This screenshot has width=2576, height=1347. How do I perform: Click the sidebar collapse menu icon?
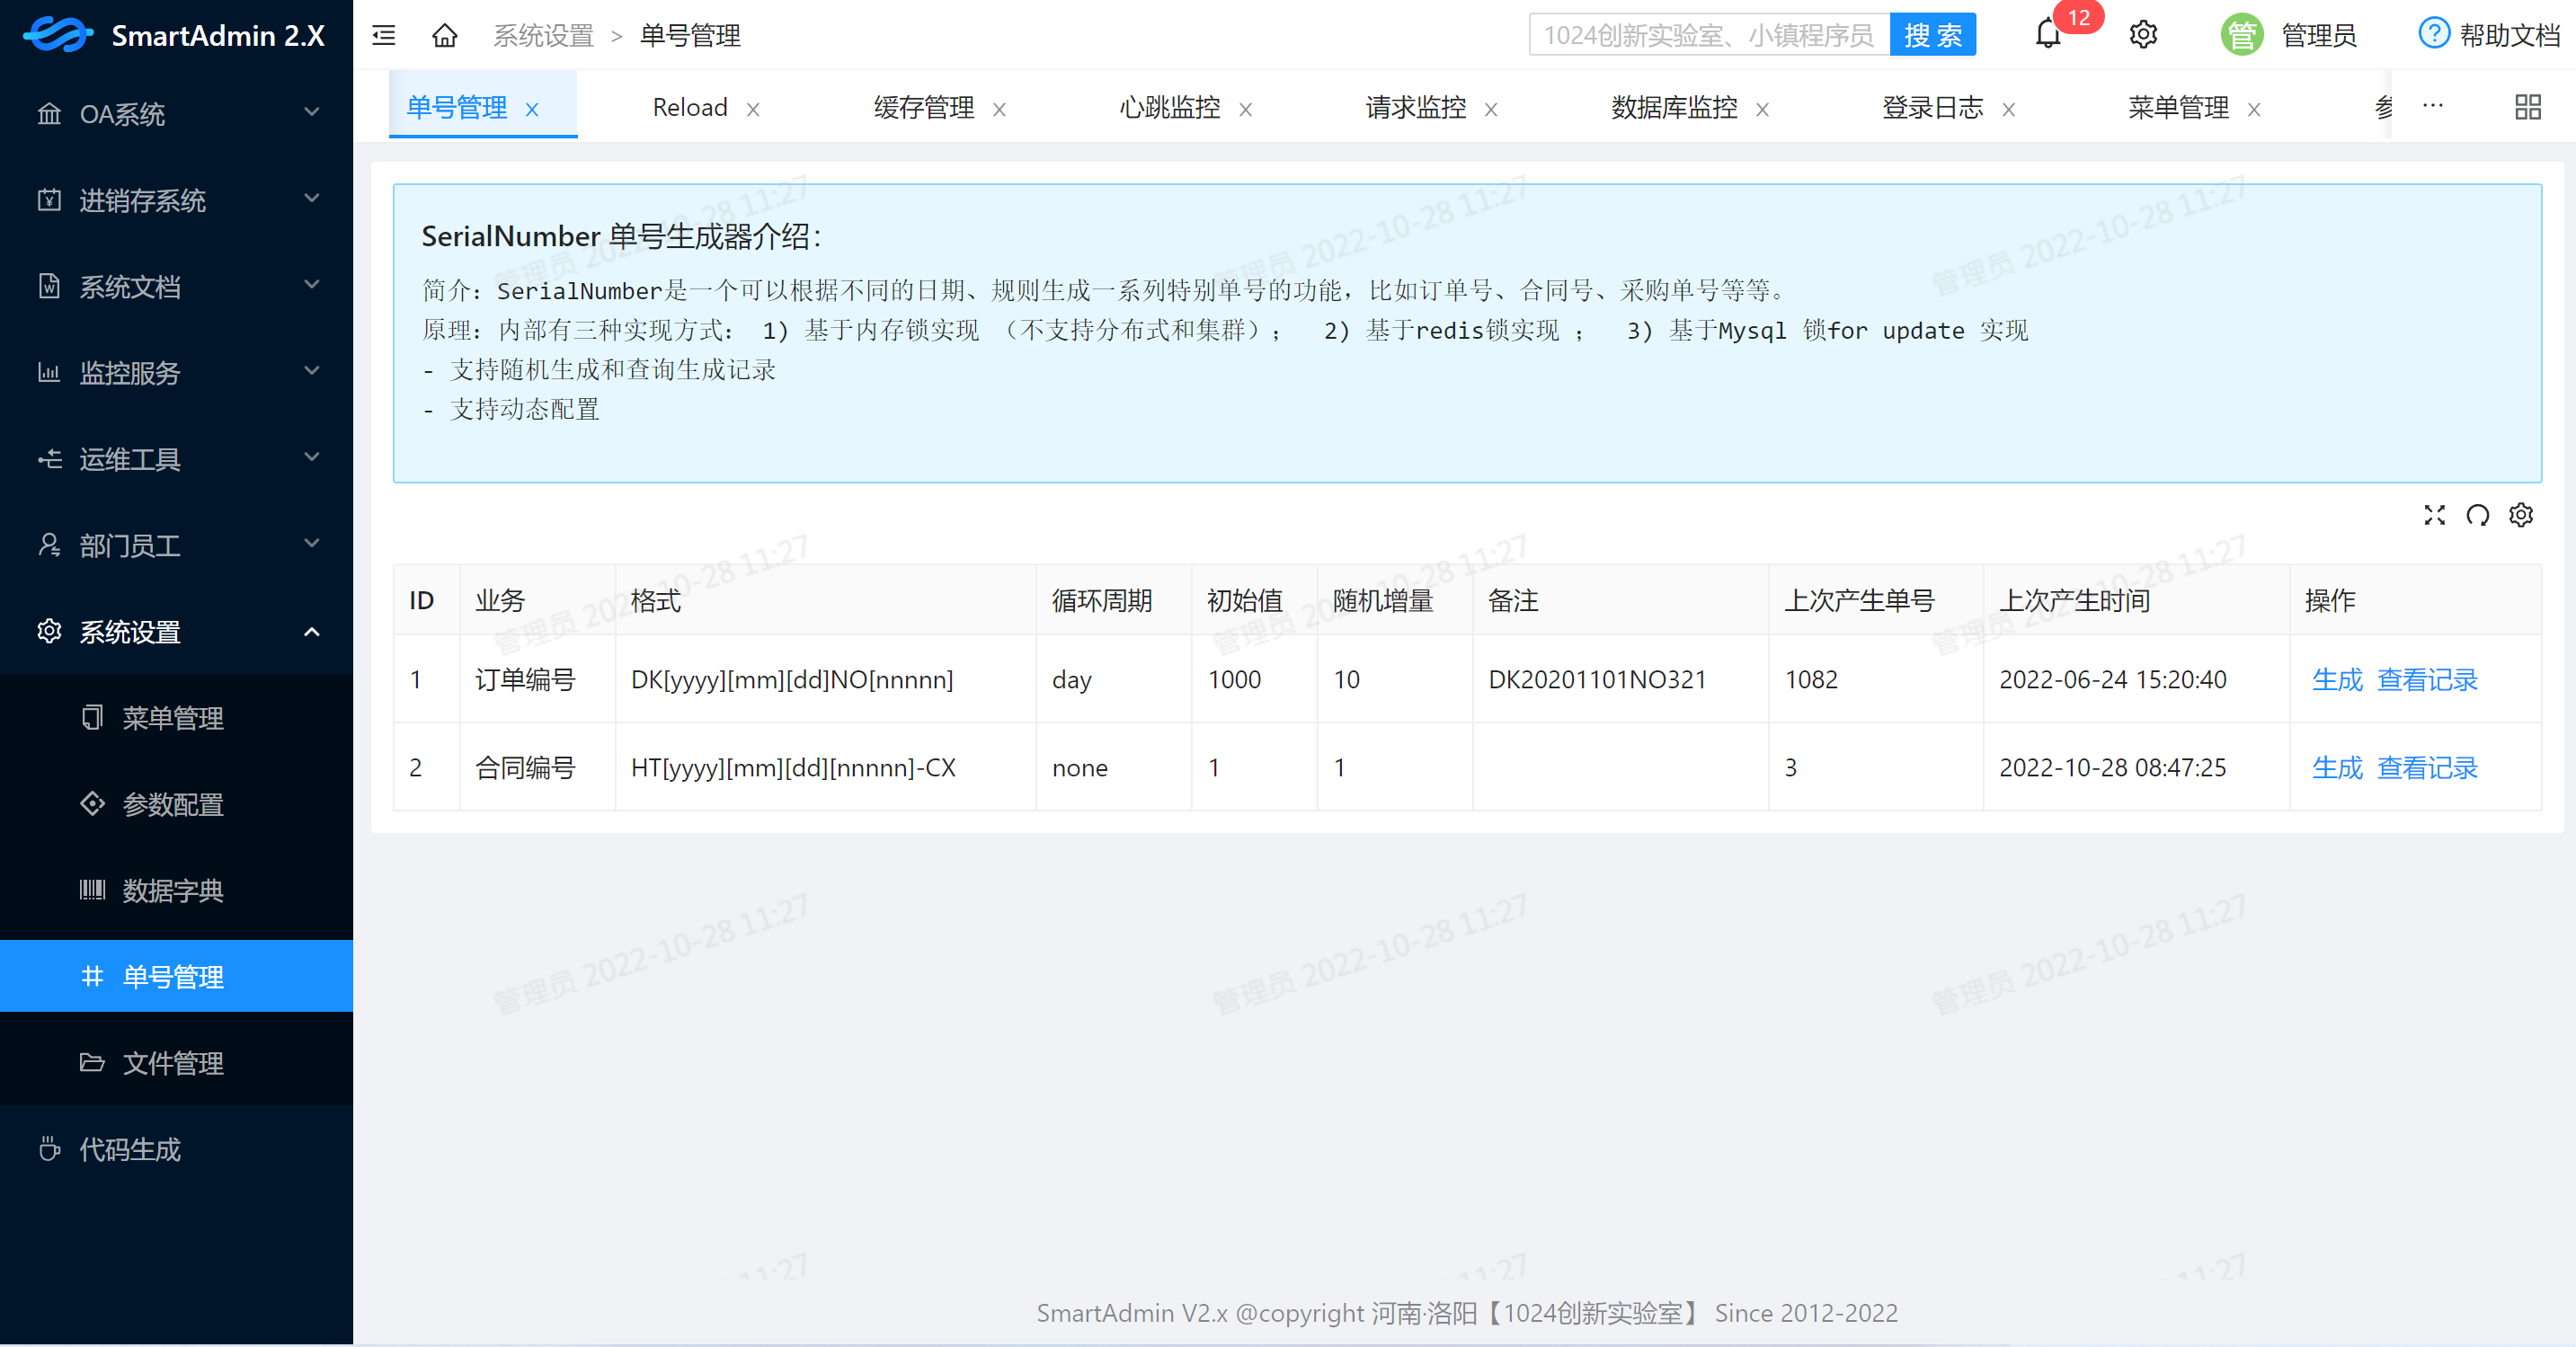tap(384, 36)
